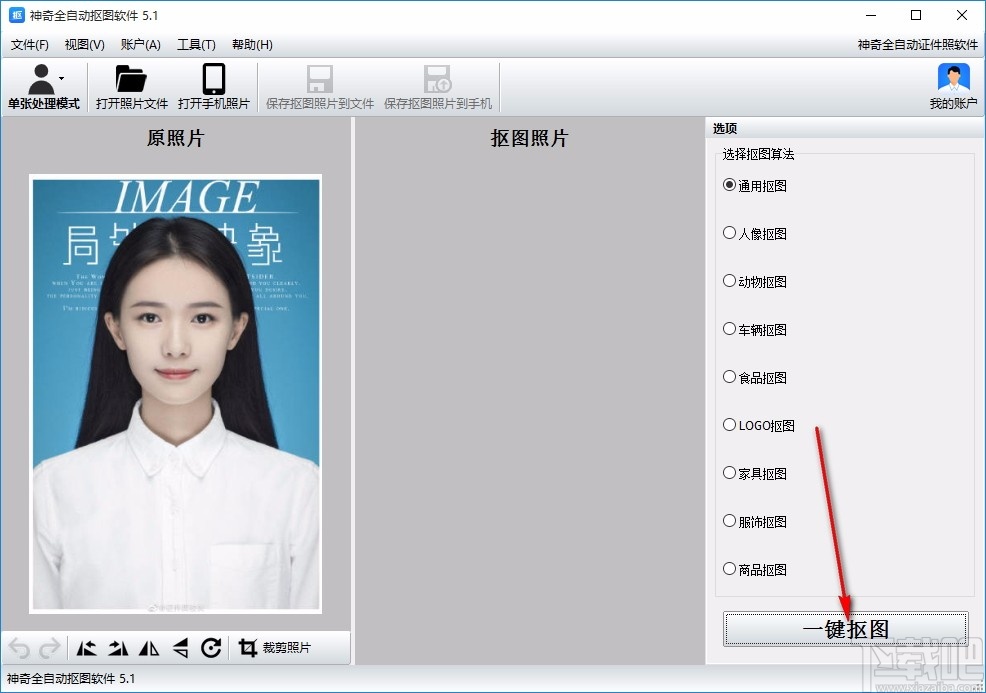
Task: Select 人像抠图 radio option
Action: 755,233
